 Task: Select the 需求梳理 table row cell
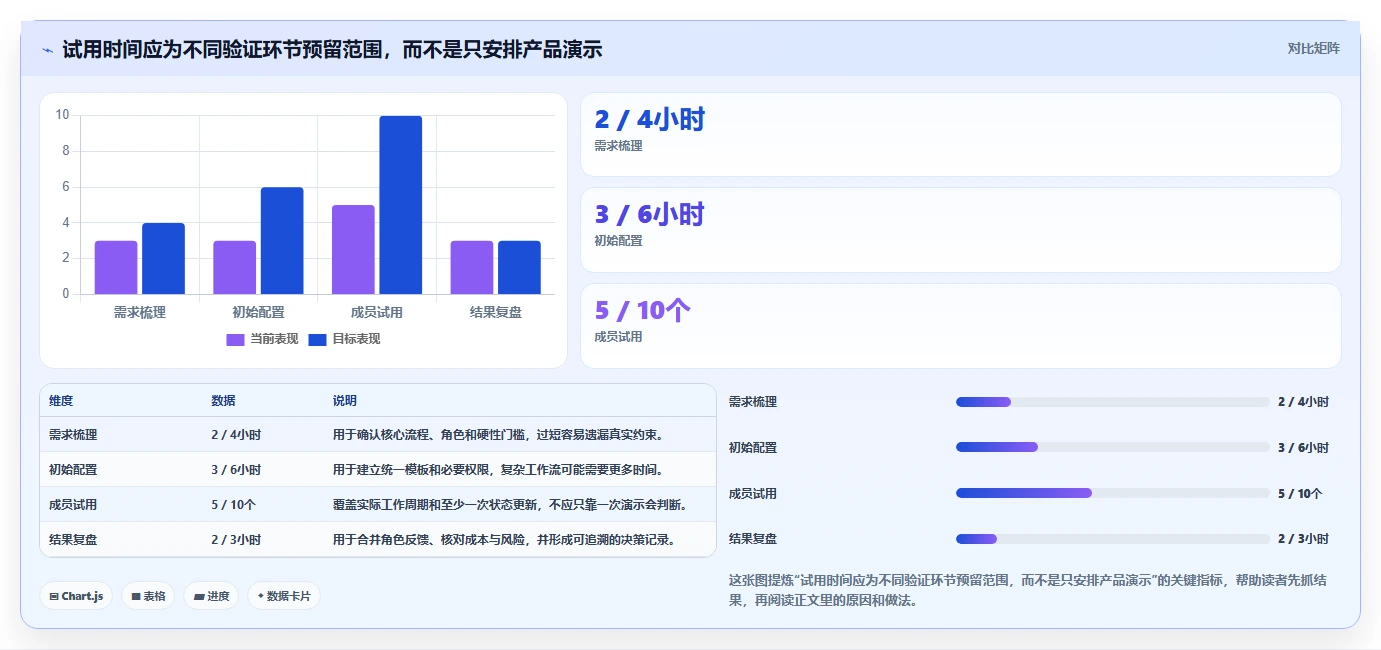tap(73, 435)
